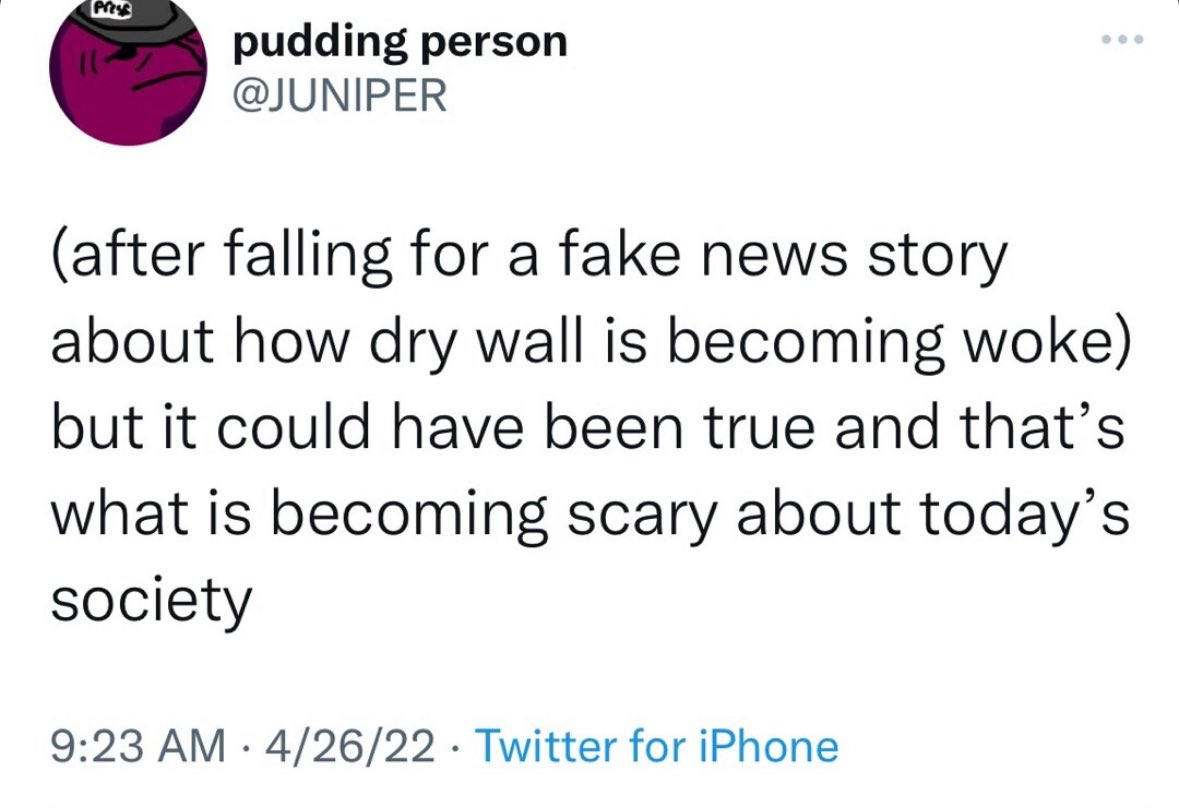The image size is (1179, 808).
Task: Click the "Twitter for iPhone" source link
Action: (x=656, y=746)
